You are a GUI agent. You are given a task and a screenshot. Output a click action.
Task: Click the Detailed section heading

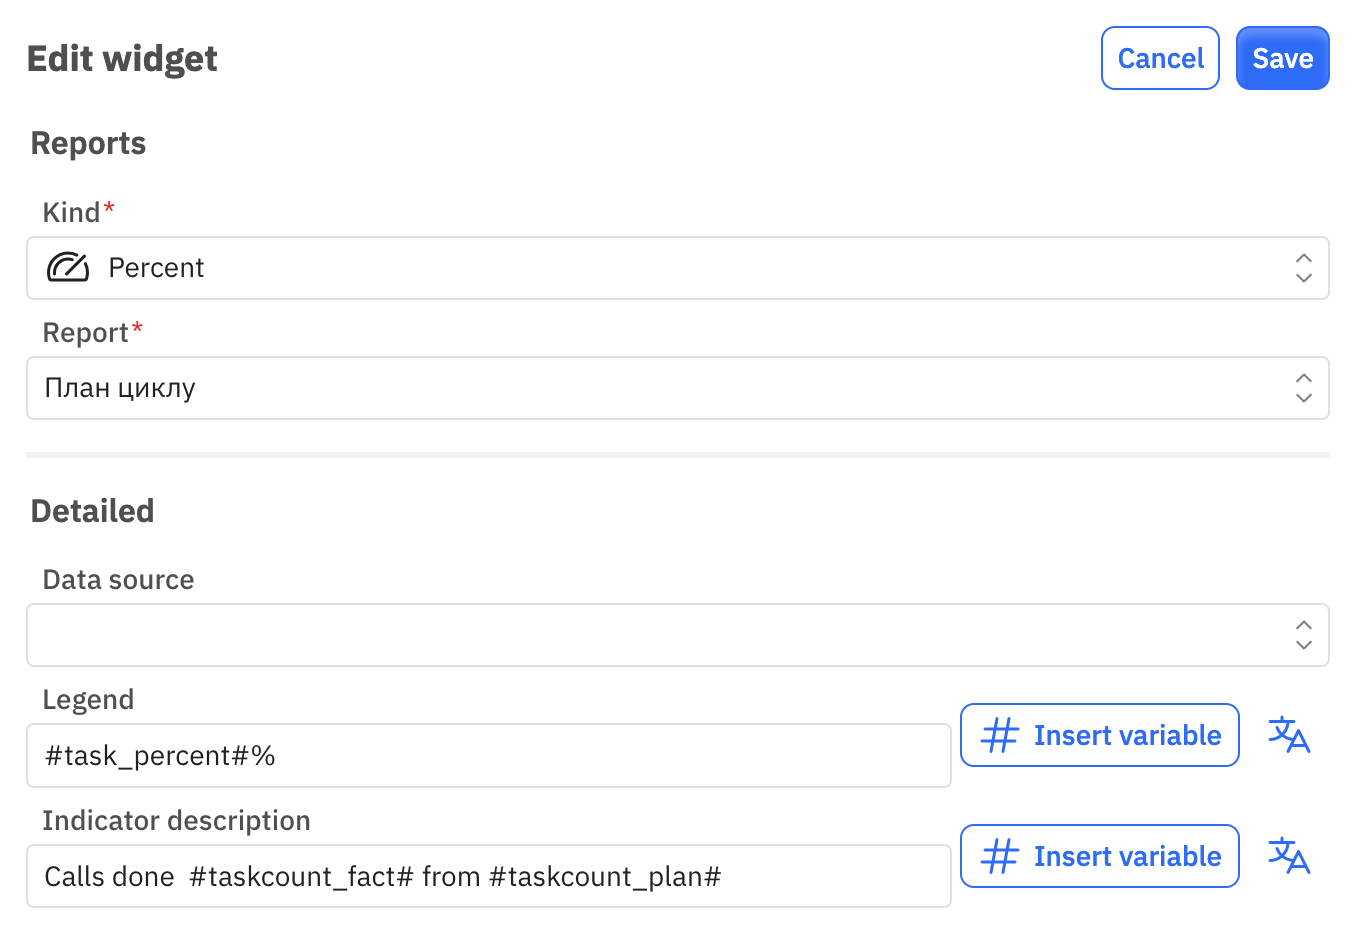[92, 511]
